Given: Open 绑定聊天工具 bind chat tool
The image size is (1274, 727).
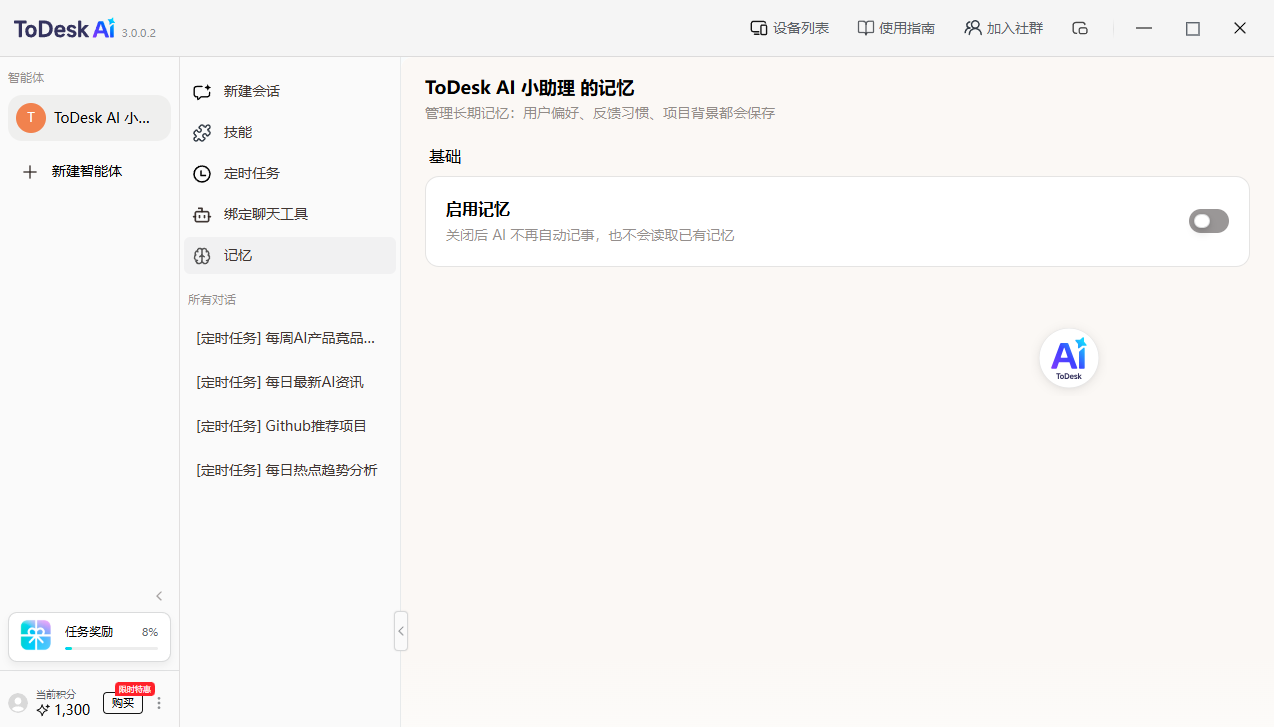Looking at the screenshot, I should coord(290,214).
